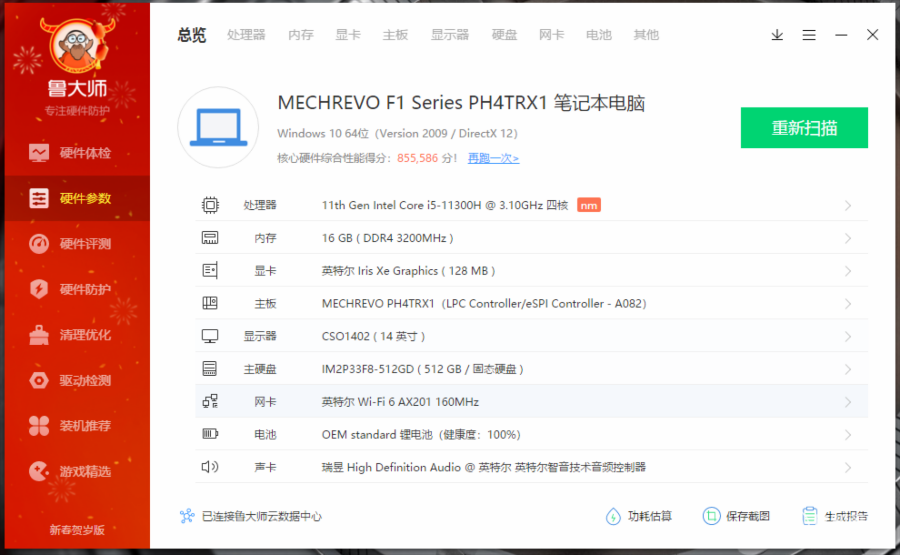Viewport: 900px width, 555px height.
Task: Open 硬件体检 in the sidebar
Action: 77,153
